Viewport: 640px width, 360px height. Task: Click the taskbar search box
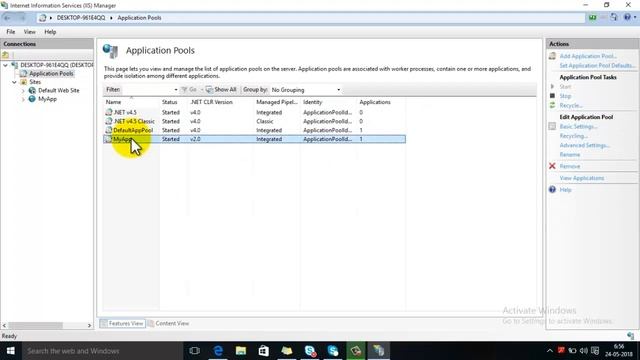102,351
